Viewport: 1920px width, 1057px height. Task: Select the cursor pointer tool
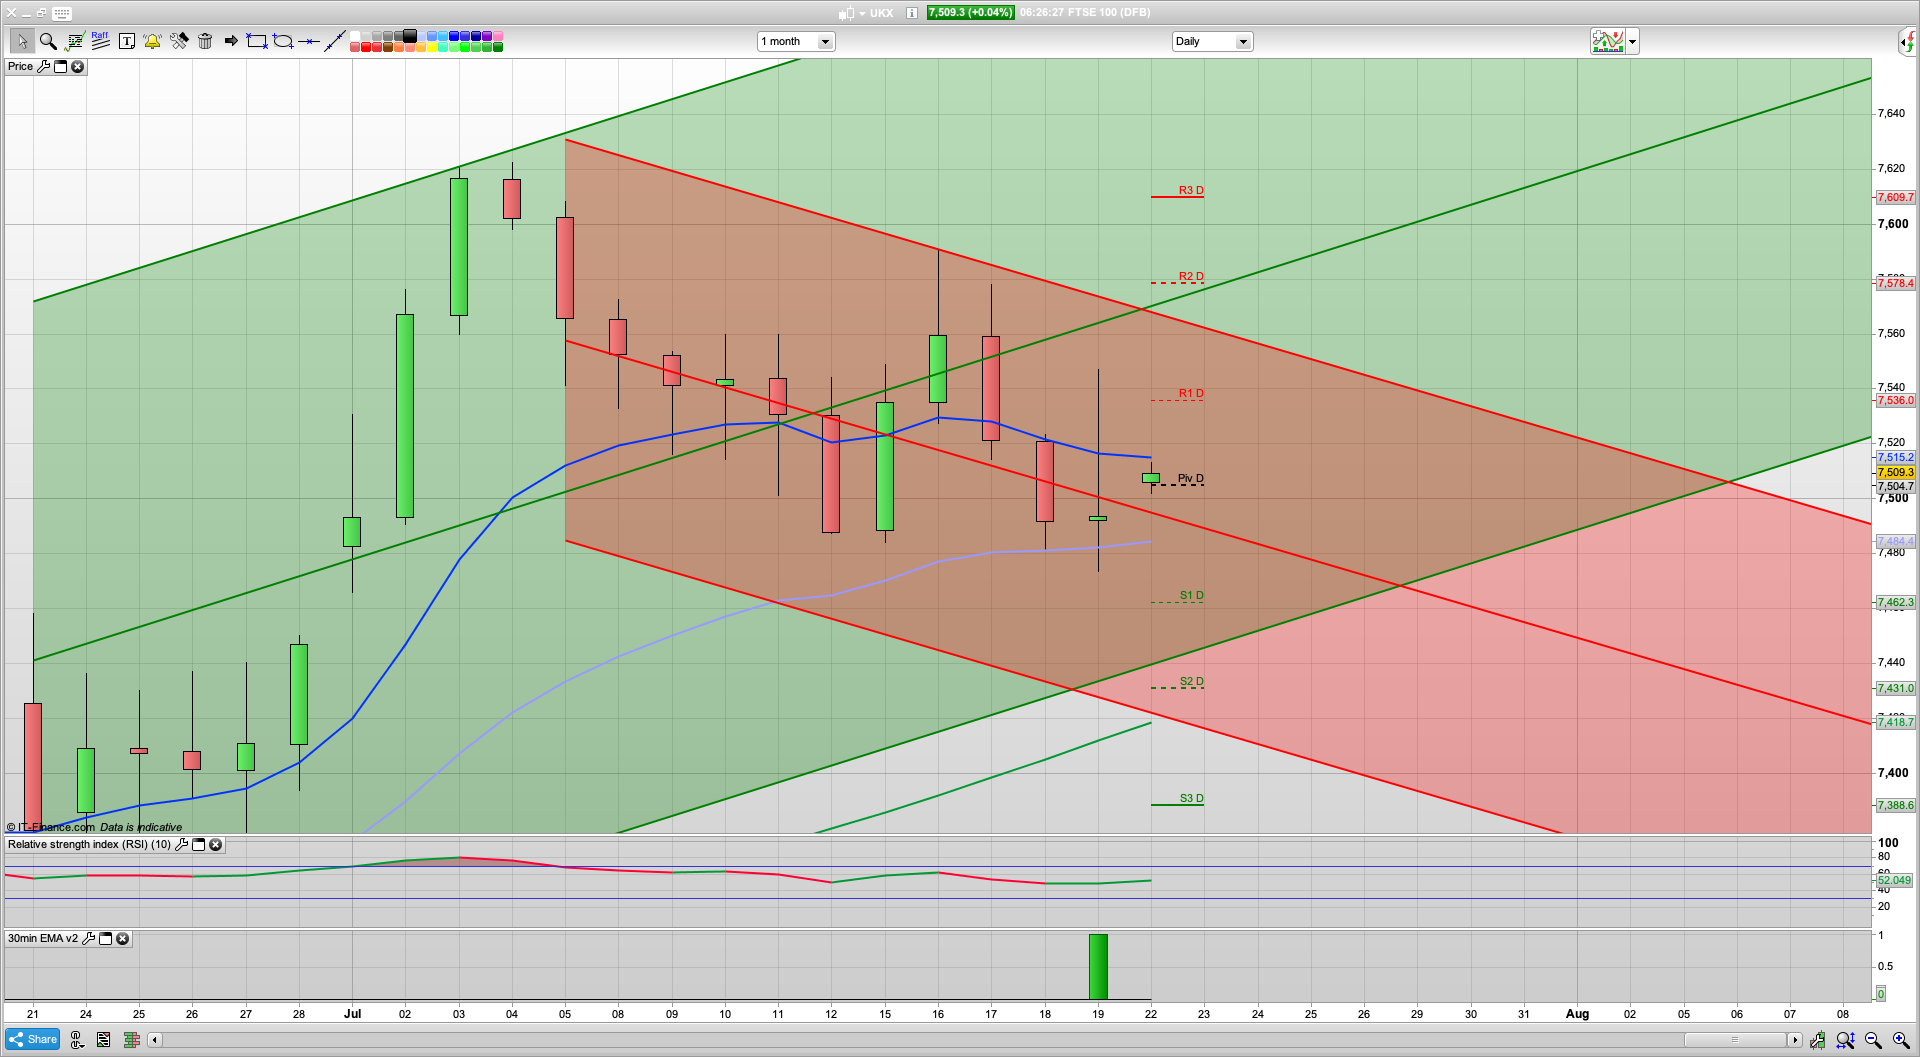point(22,41)
